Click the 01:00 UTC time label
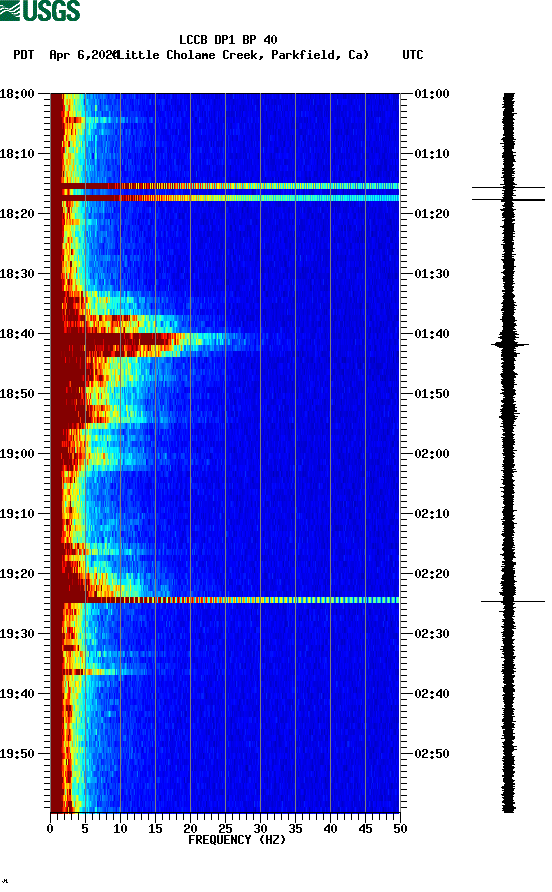Screen dimensions: 552x892 pyautogui.click(x=432, y=94)
